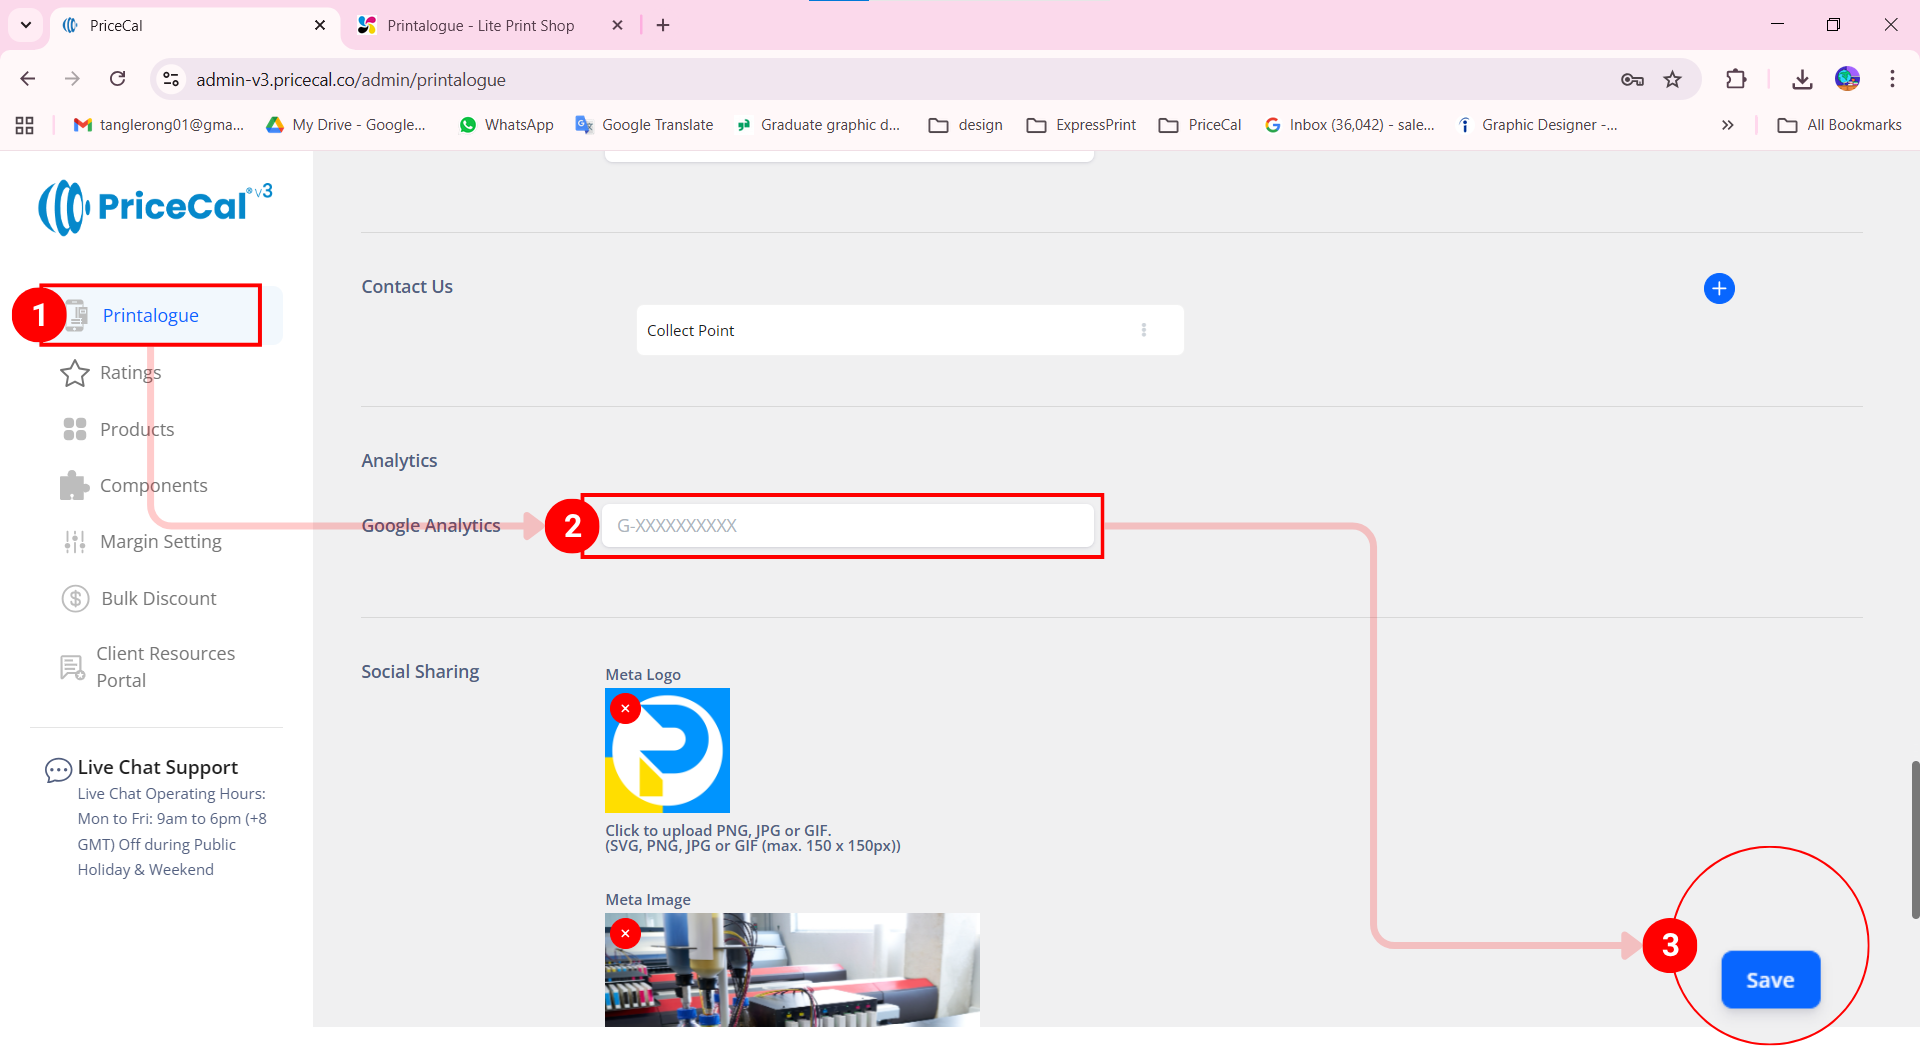This screenshot has height=1046, width=1920.
Task: Open the browser extensions puzzle icon
Action: (1736, 80)
